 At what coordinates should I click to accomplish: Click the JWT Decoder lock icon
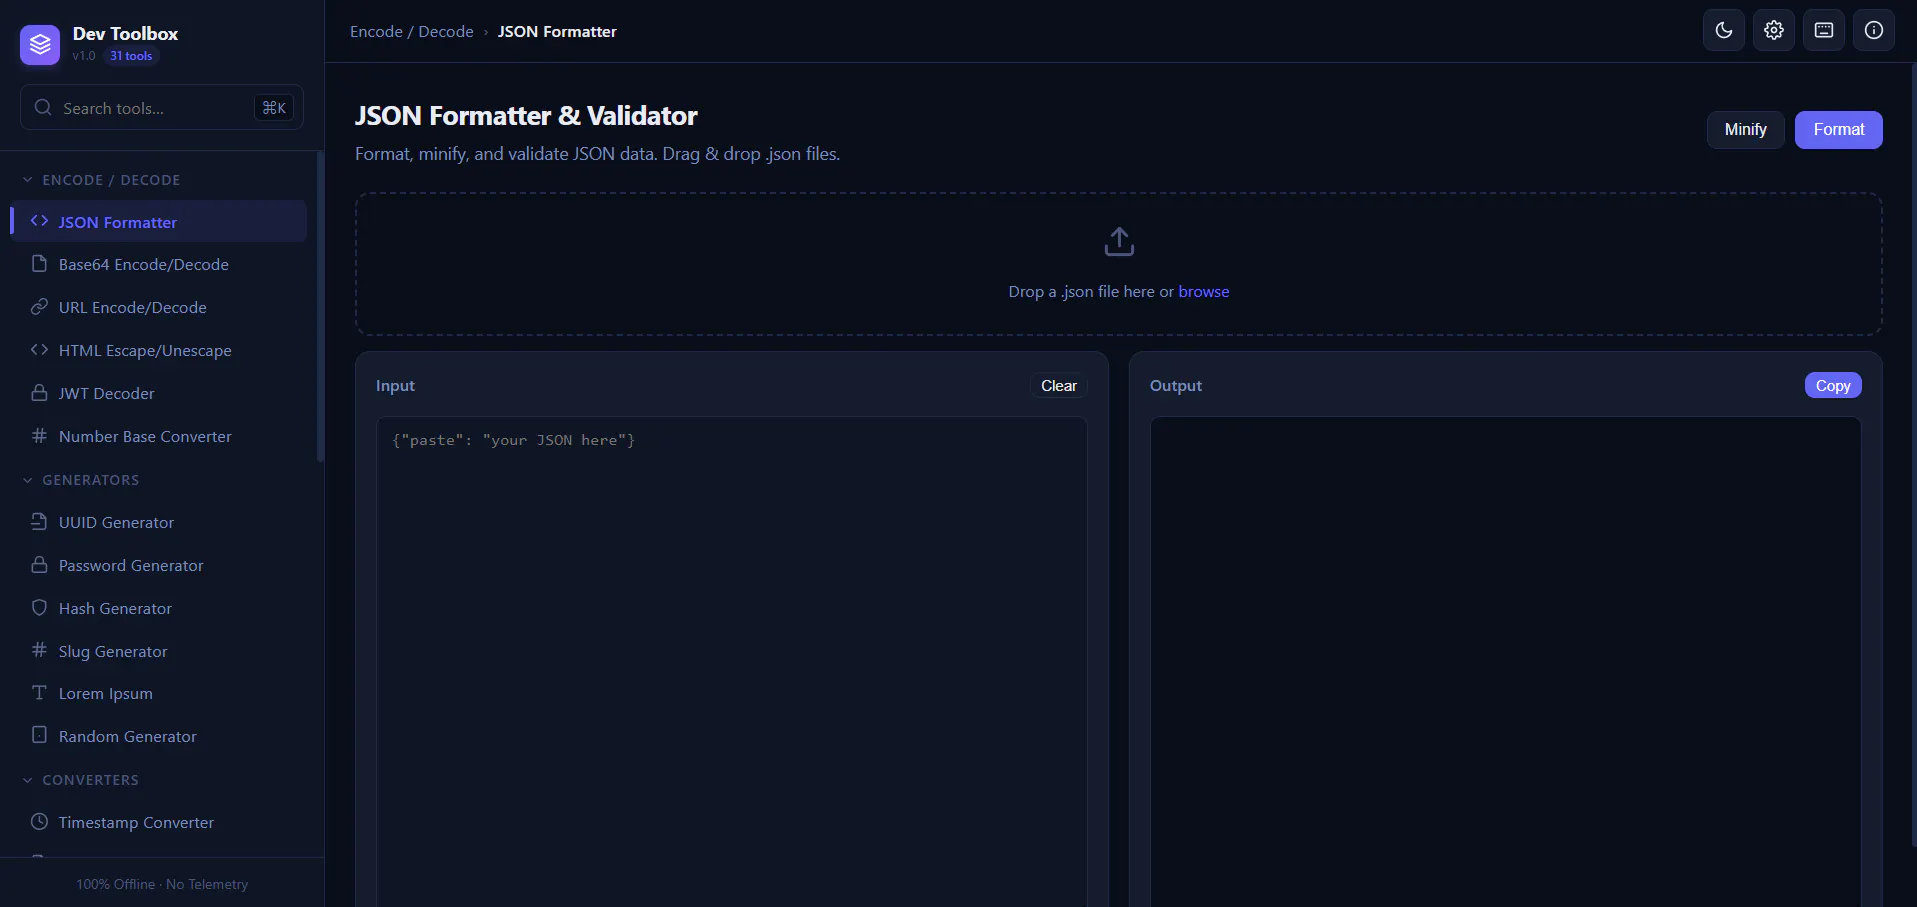click(39, 393)
